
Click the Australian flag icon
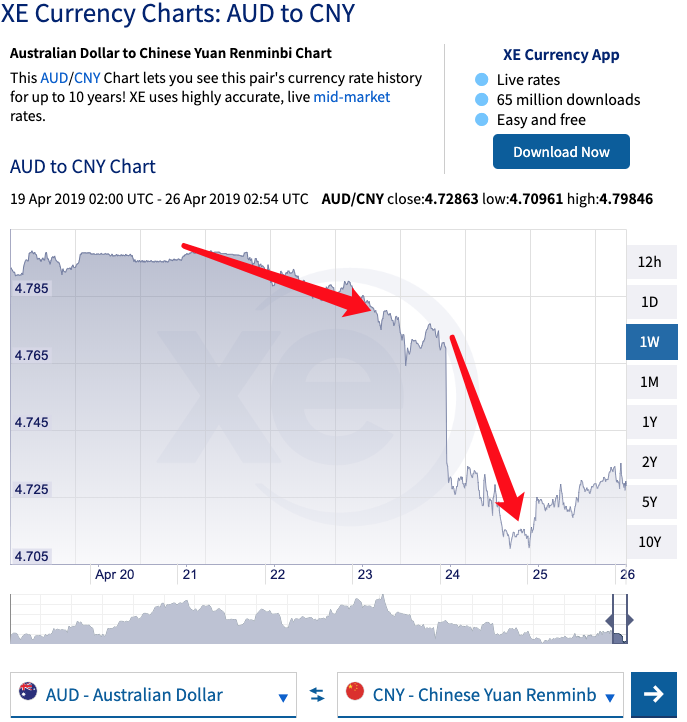pyautogui.click(x=28, y=692)
